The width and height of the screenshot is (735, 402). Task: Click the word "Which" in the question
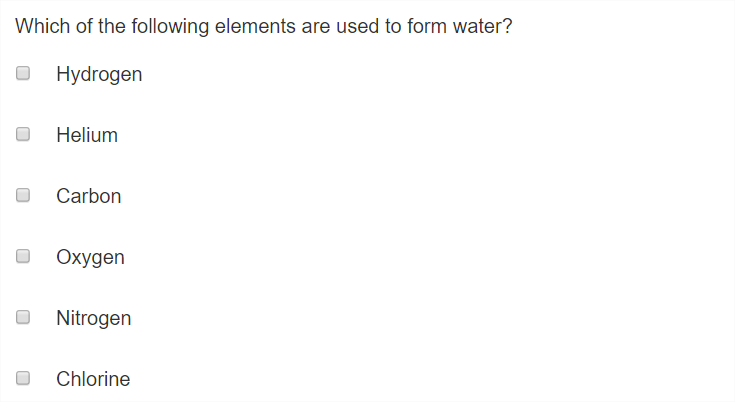pos(42,26)
